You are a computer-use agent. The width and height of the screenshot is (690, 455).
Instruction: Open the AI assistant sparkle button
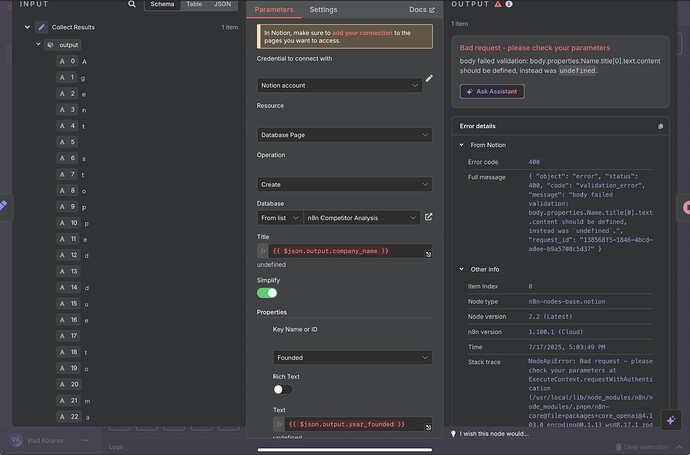point(671,420)
